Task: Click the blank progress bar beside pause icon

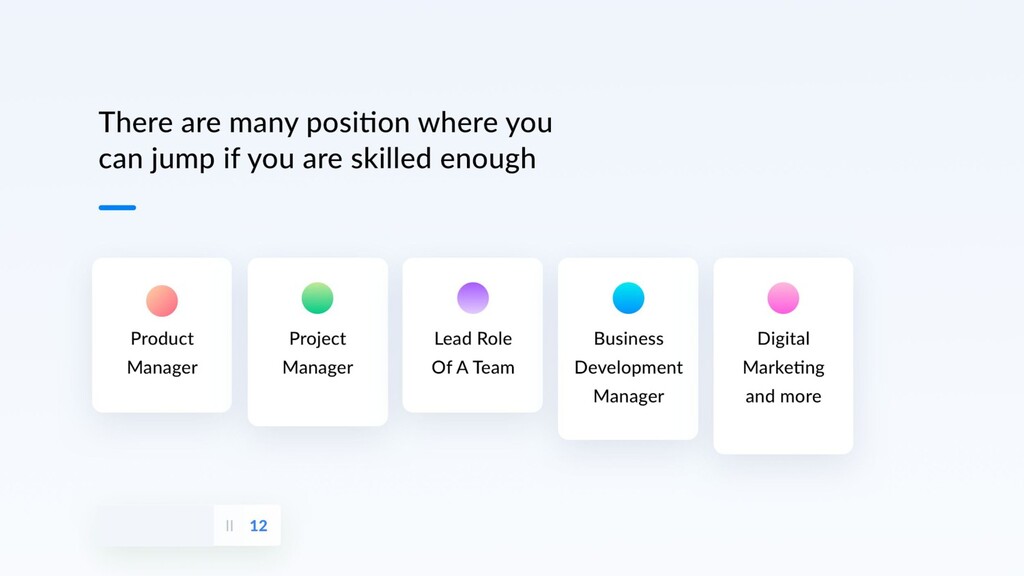Action: (x=155, y=525)
